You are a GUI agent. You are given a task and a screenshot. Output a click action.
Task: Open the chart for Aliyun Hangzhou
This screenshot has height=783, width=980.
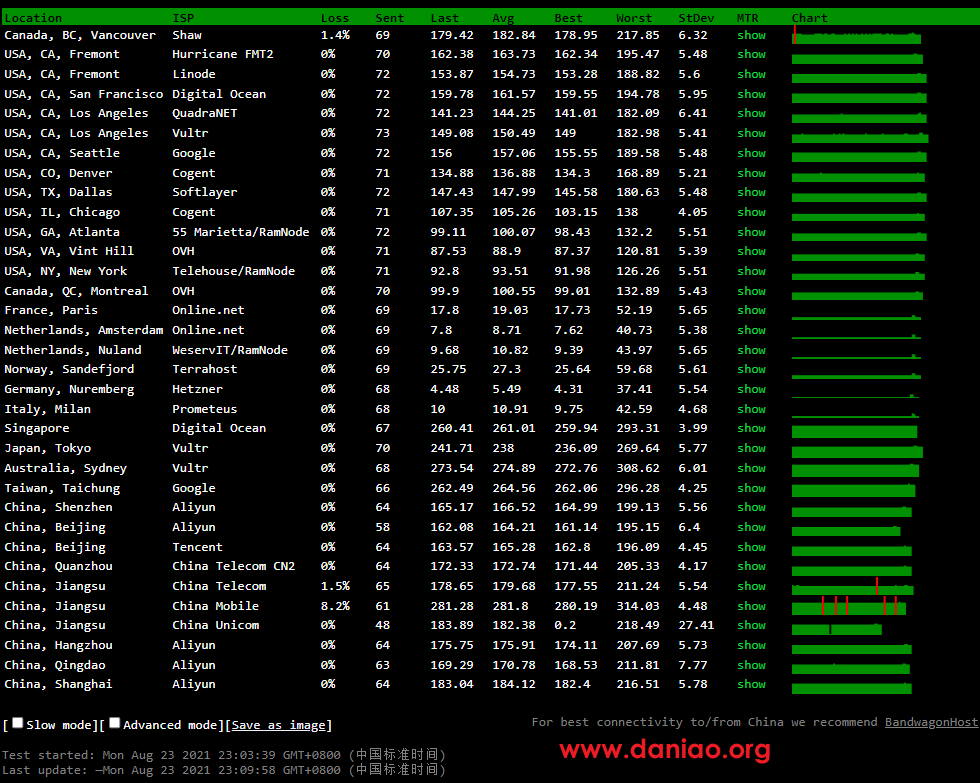[852, 650]
